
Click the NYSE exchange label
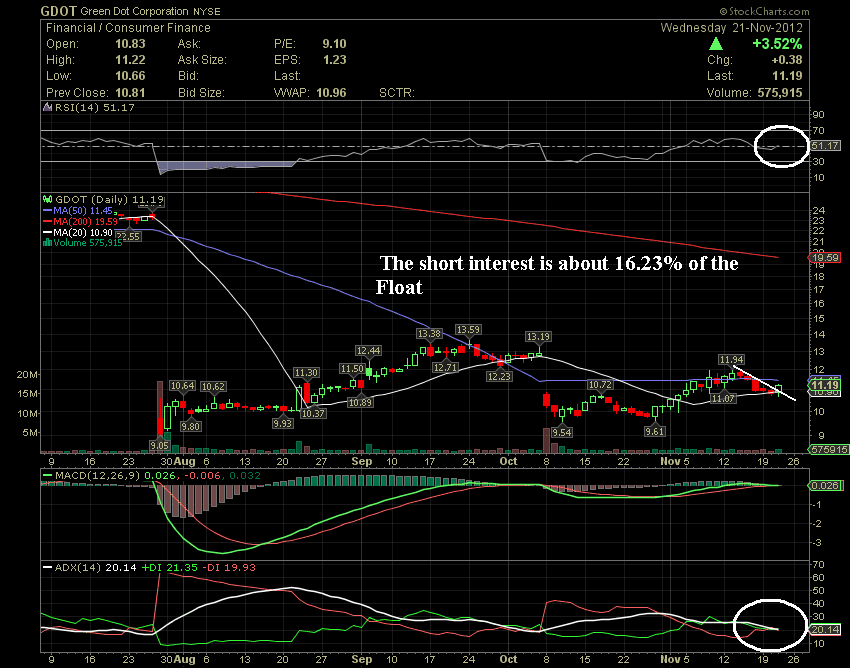208,11
